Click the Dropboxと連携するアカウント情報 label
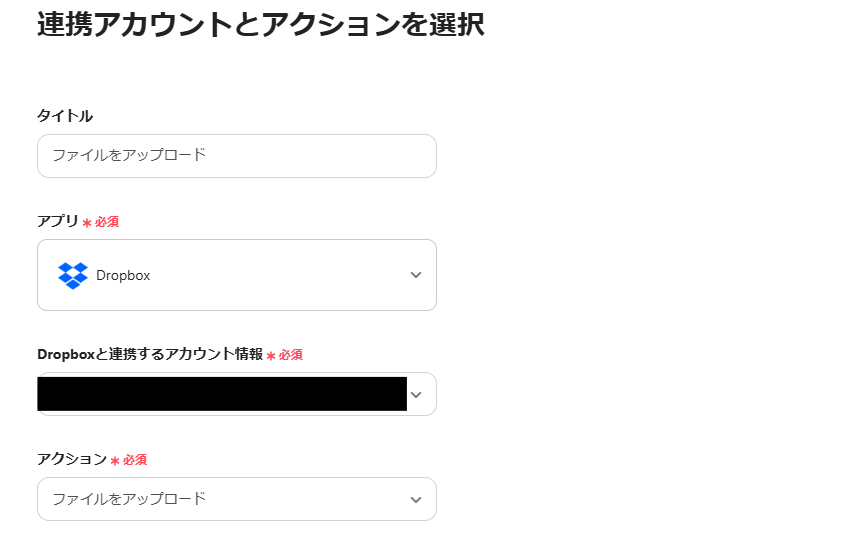850x543 pixels. (x=150, y=354)
